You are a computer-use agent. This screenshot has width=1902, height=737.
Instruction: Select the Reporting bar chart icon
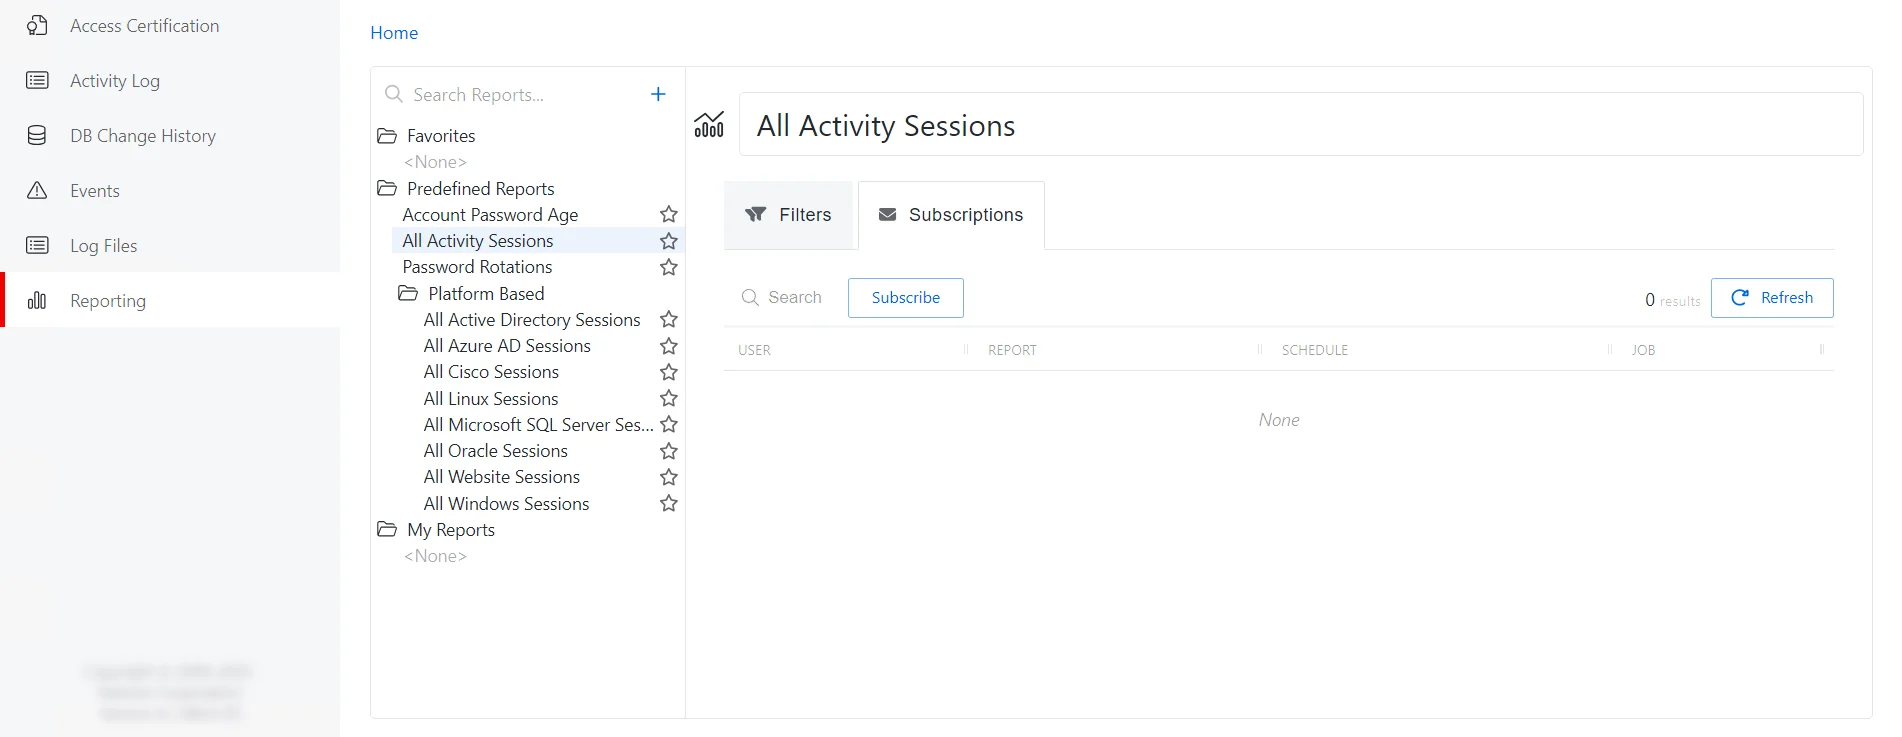[37, 300]
